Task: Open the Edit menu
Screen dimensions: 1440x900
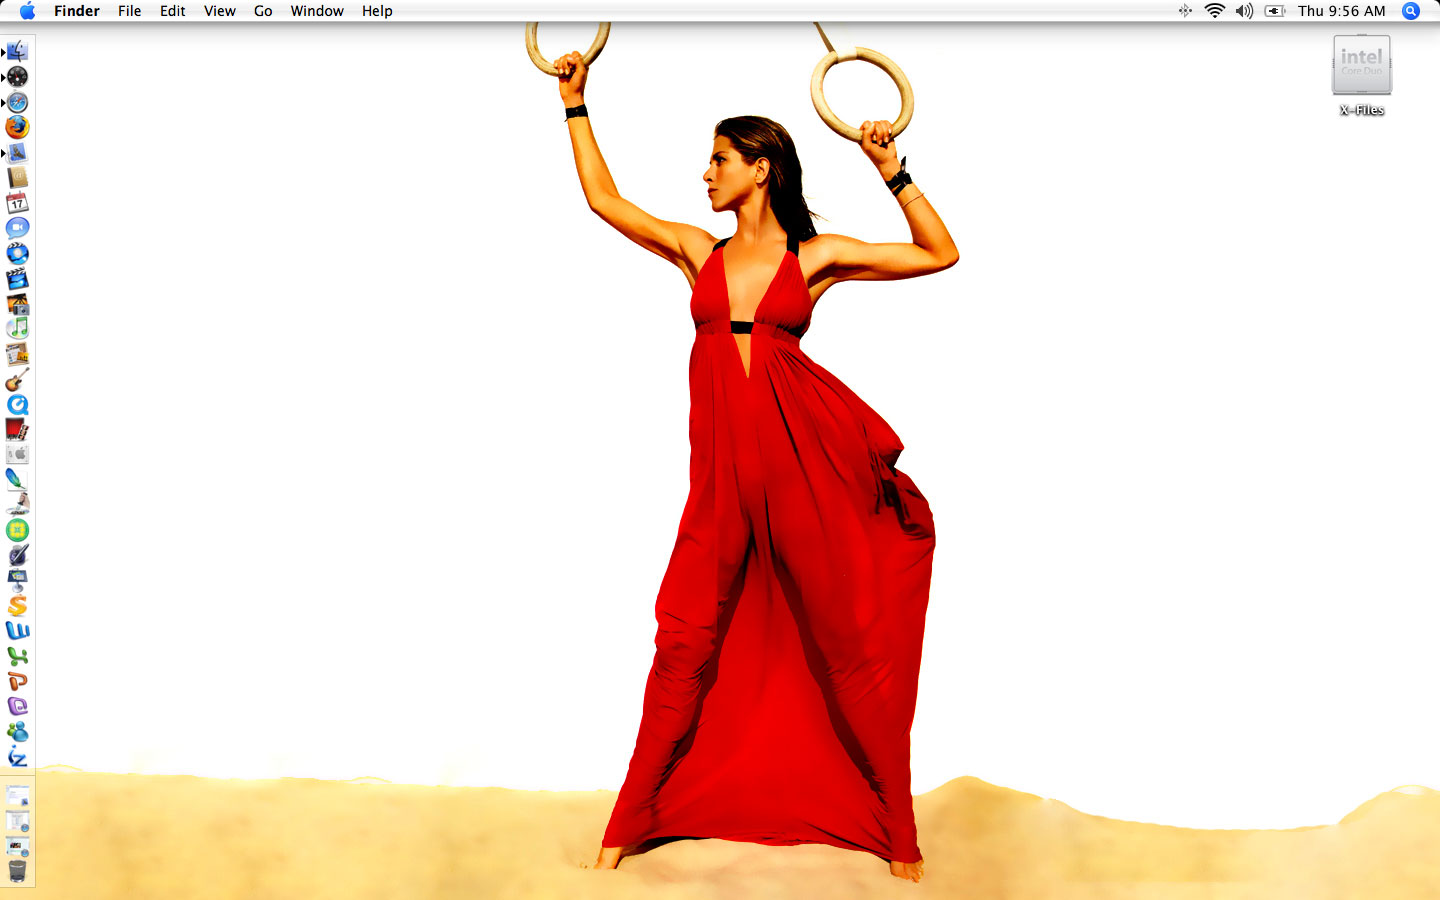Action: coord(172,11)
